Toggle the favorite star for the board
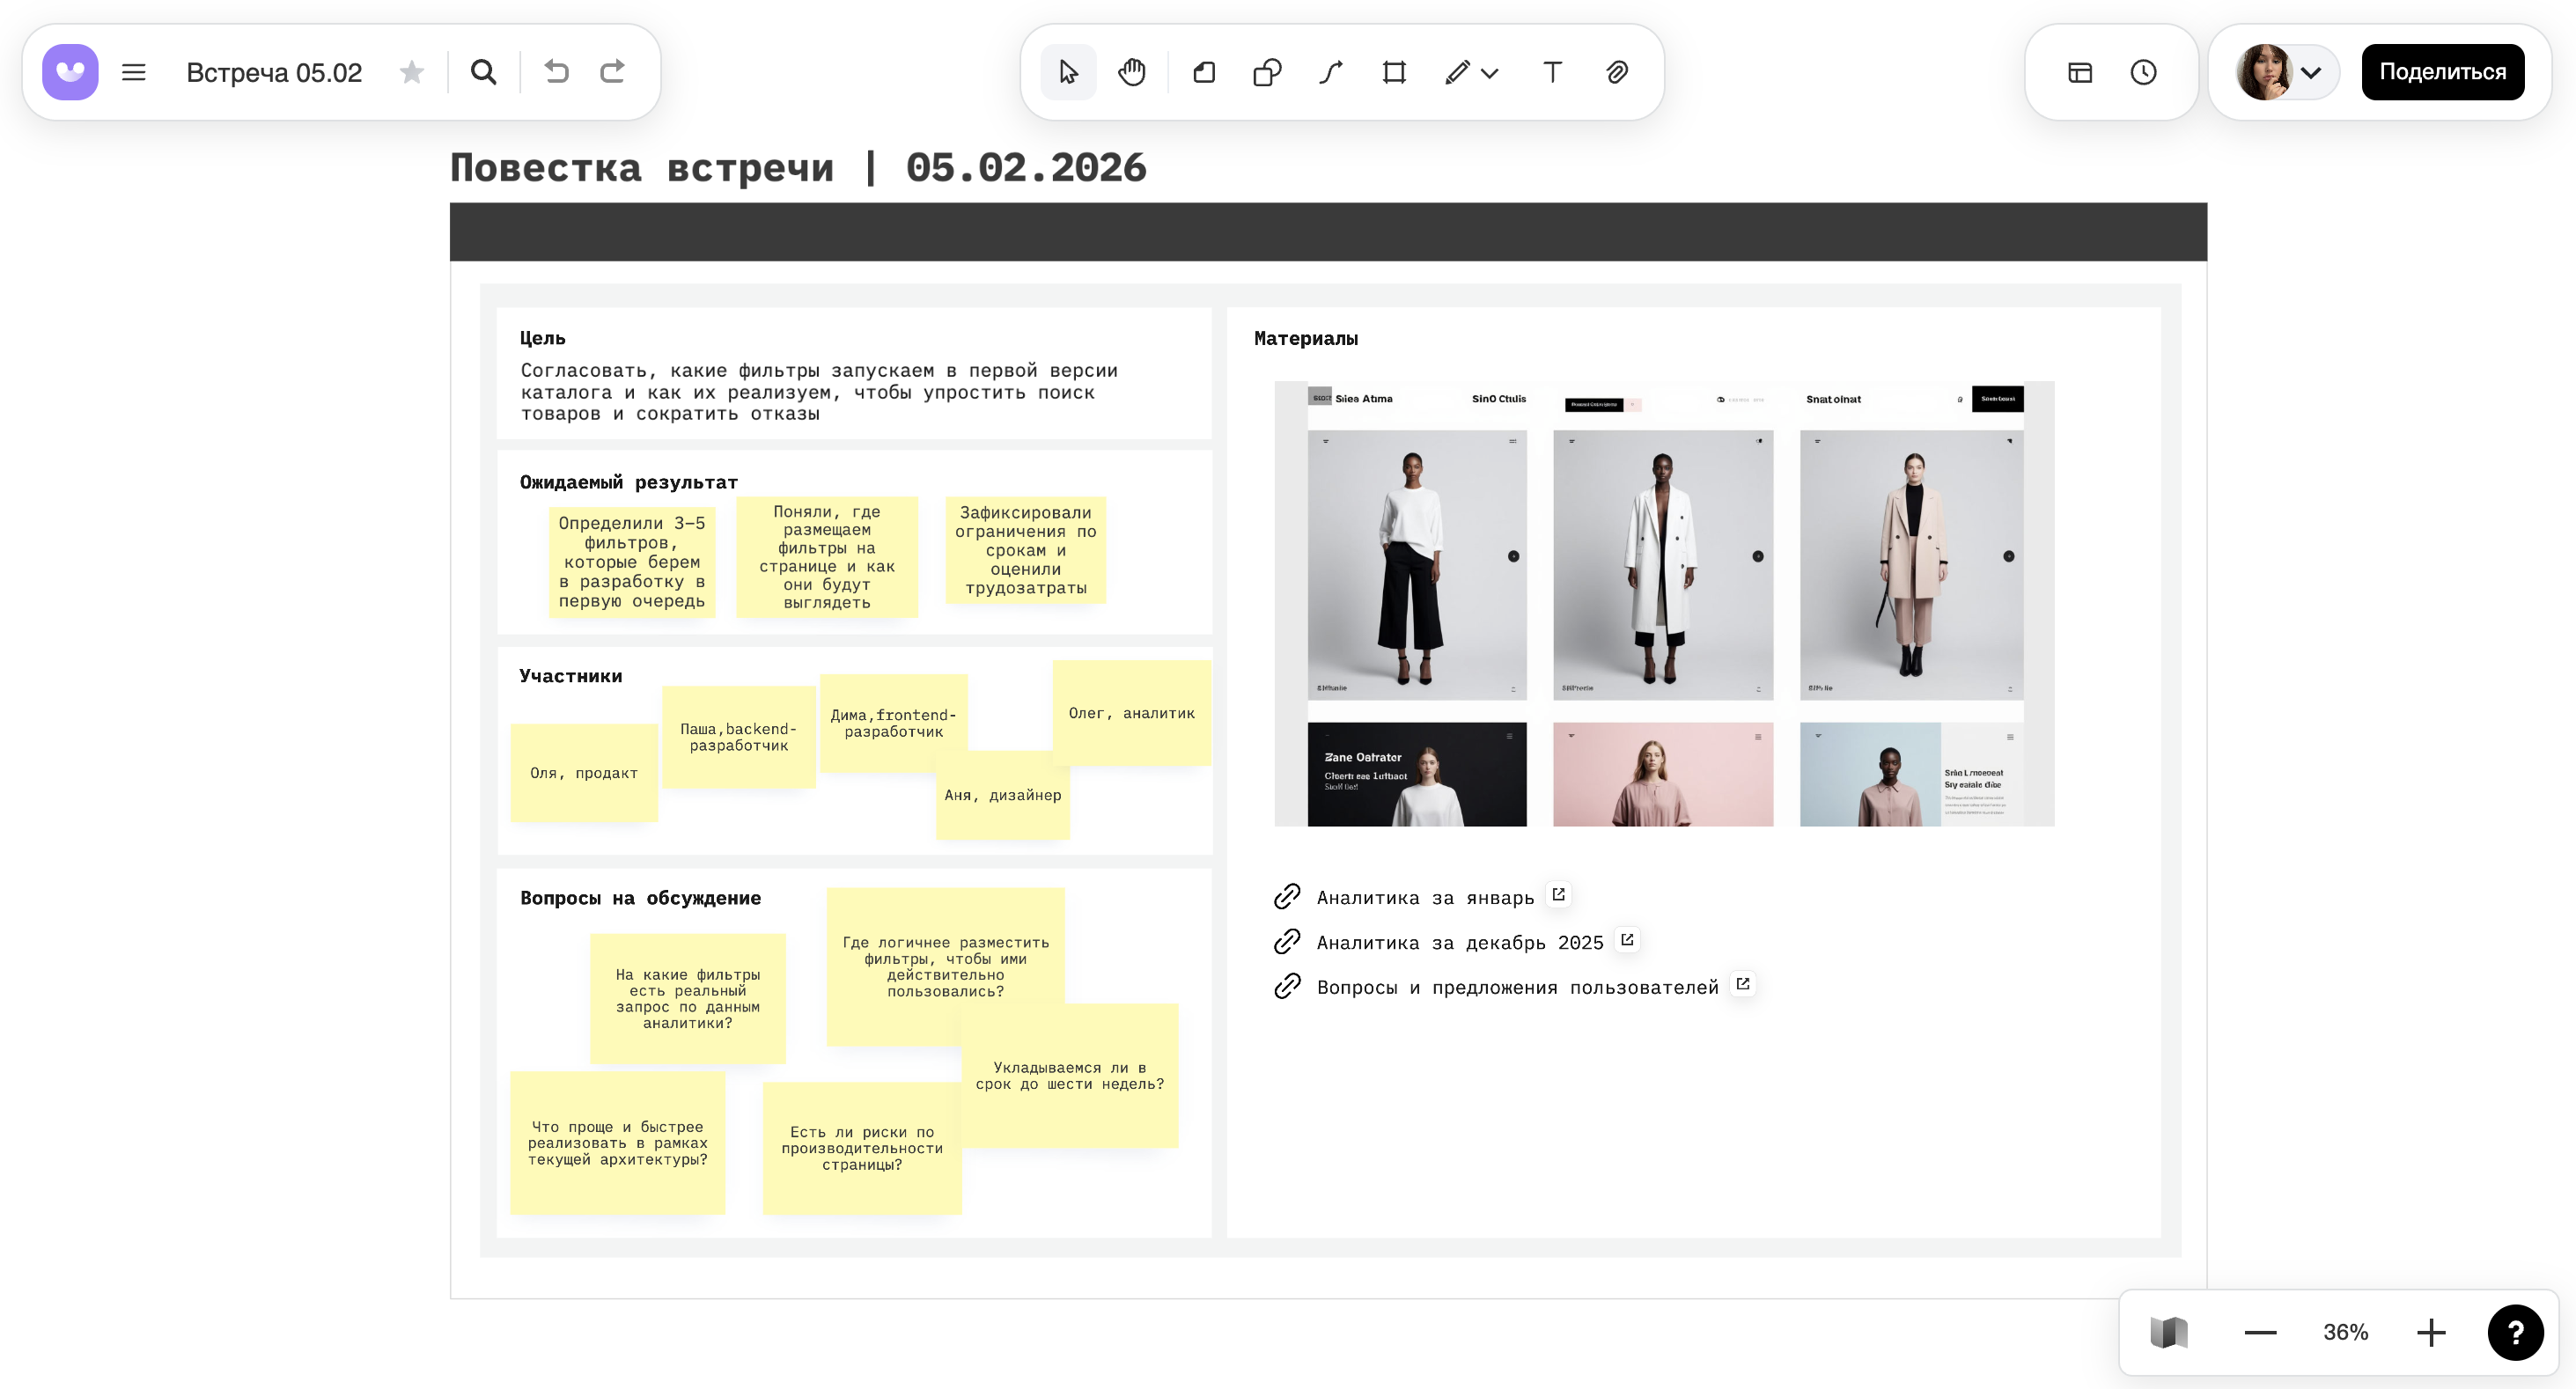Screen dimensions: 2576x1389 tap(411, 72)
